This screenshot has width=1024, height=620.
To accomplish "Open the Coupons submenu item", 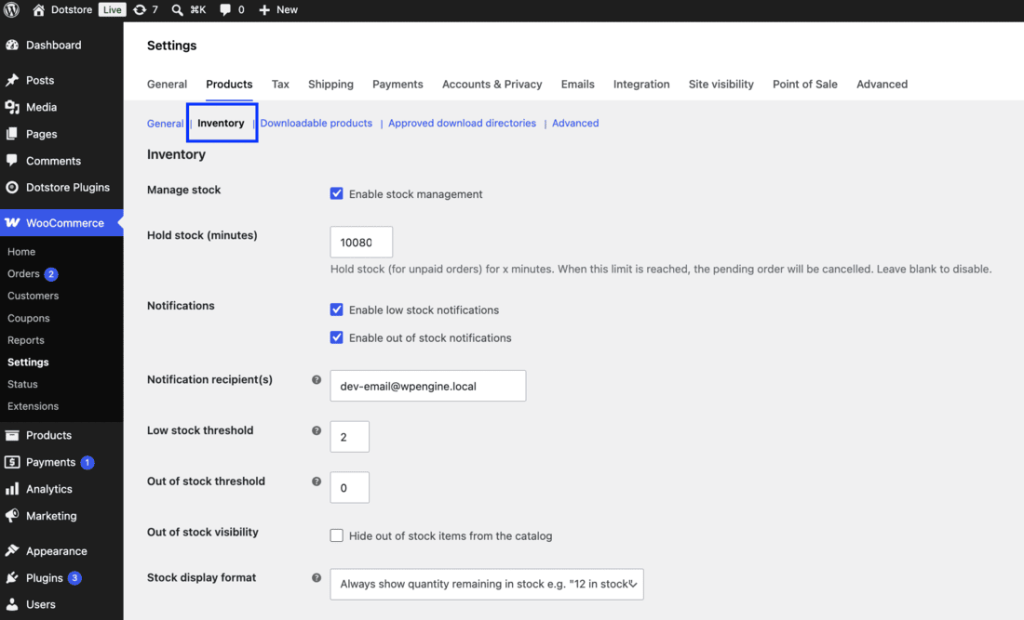I will [x=28, y=318].
